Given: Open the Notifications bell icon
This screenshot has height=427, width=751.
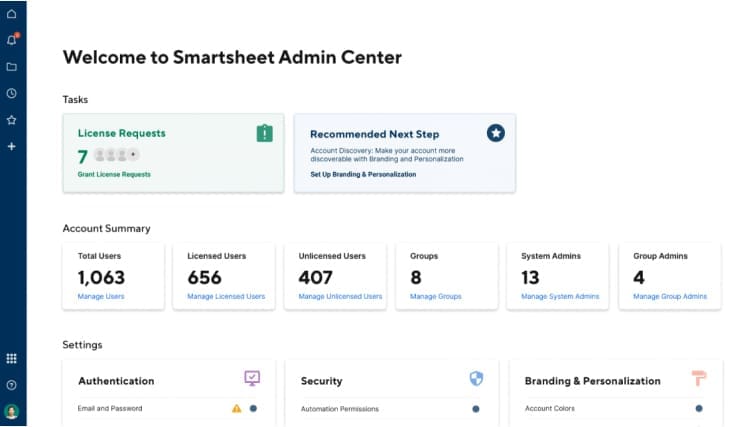Looking at the screenshot, I should (x=11, y=40).
